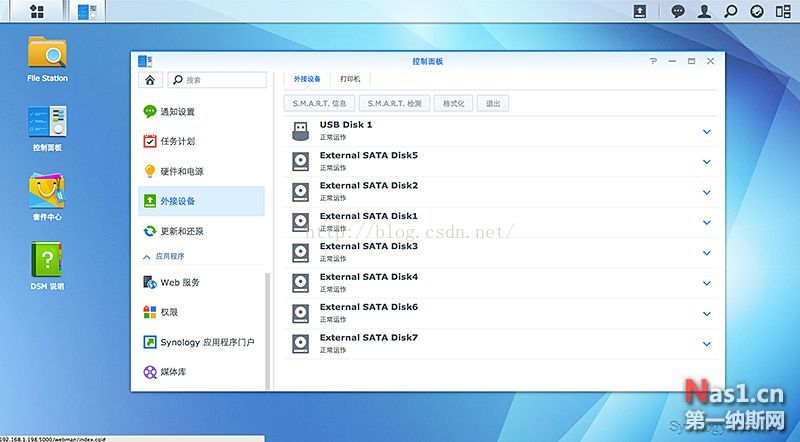Expand External SATA Disk5 chevron

pyautogui.click(x=706, y=162)
